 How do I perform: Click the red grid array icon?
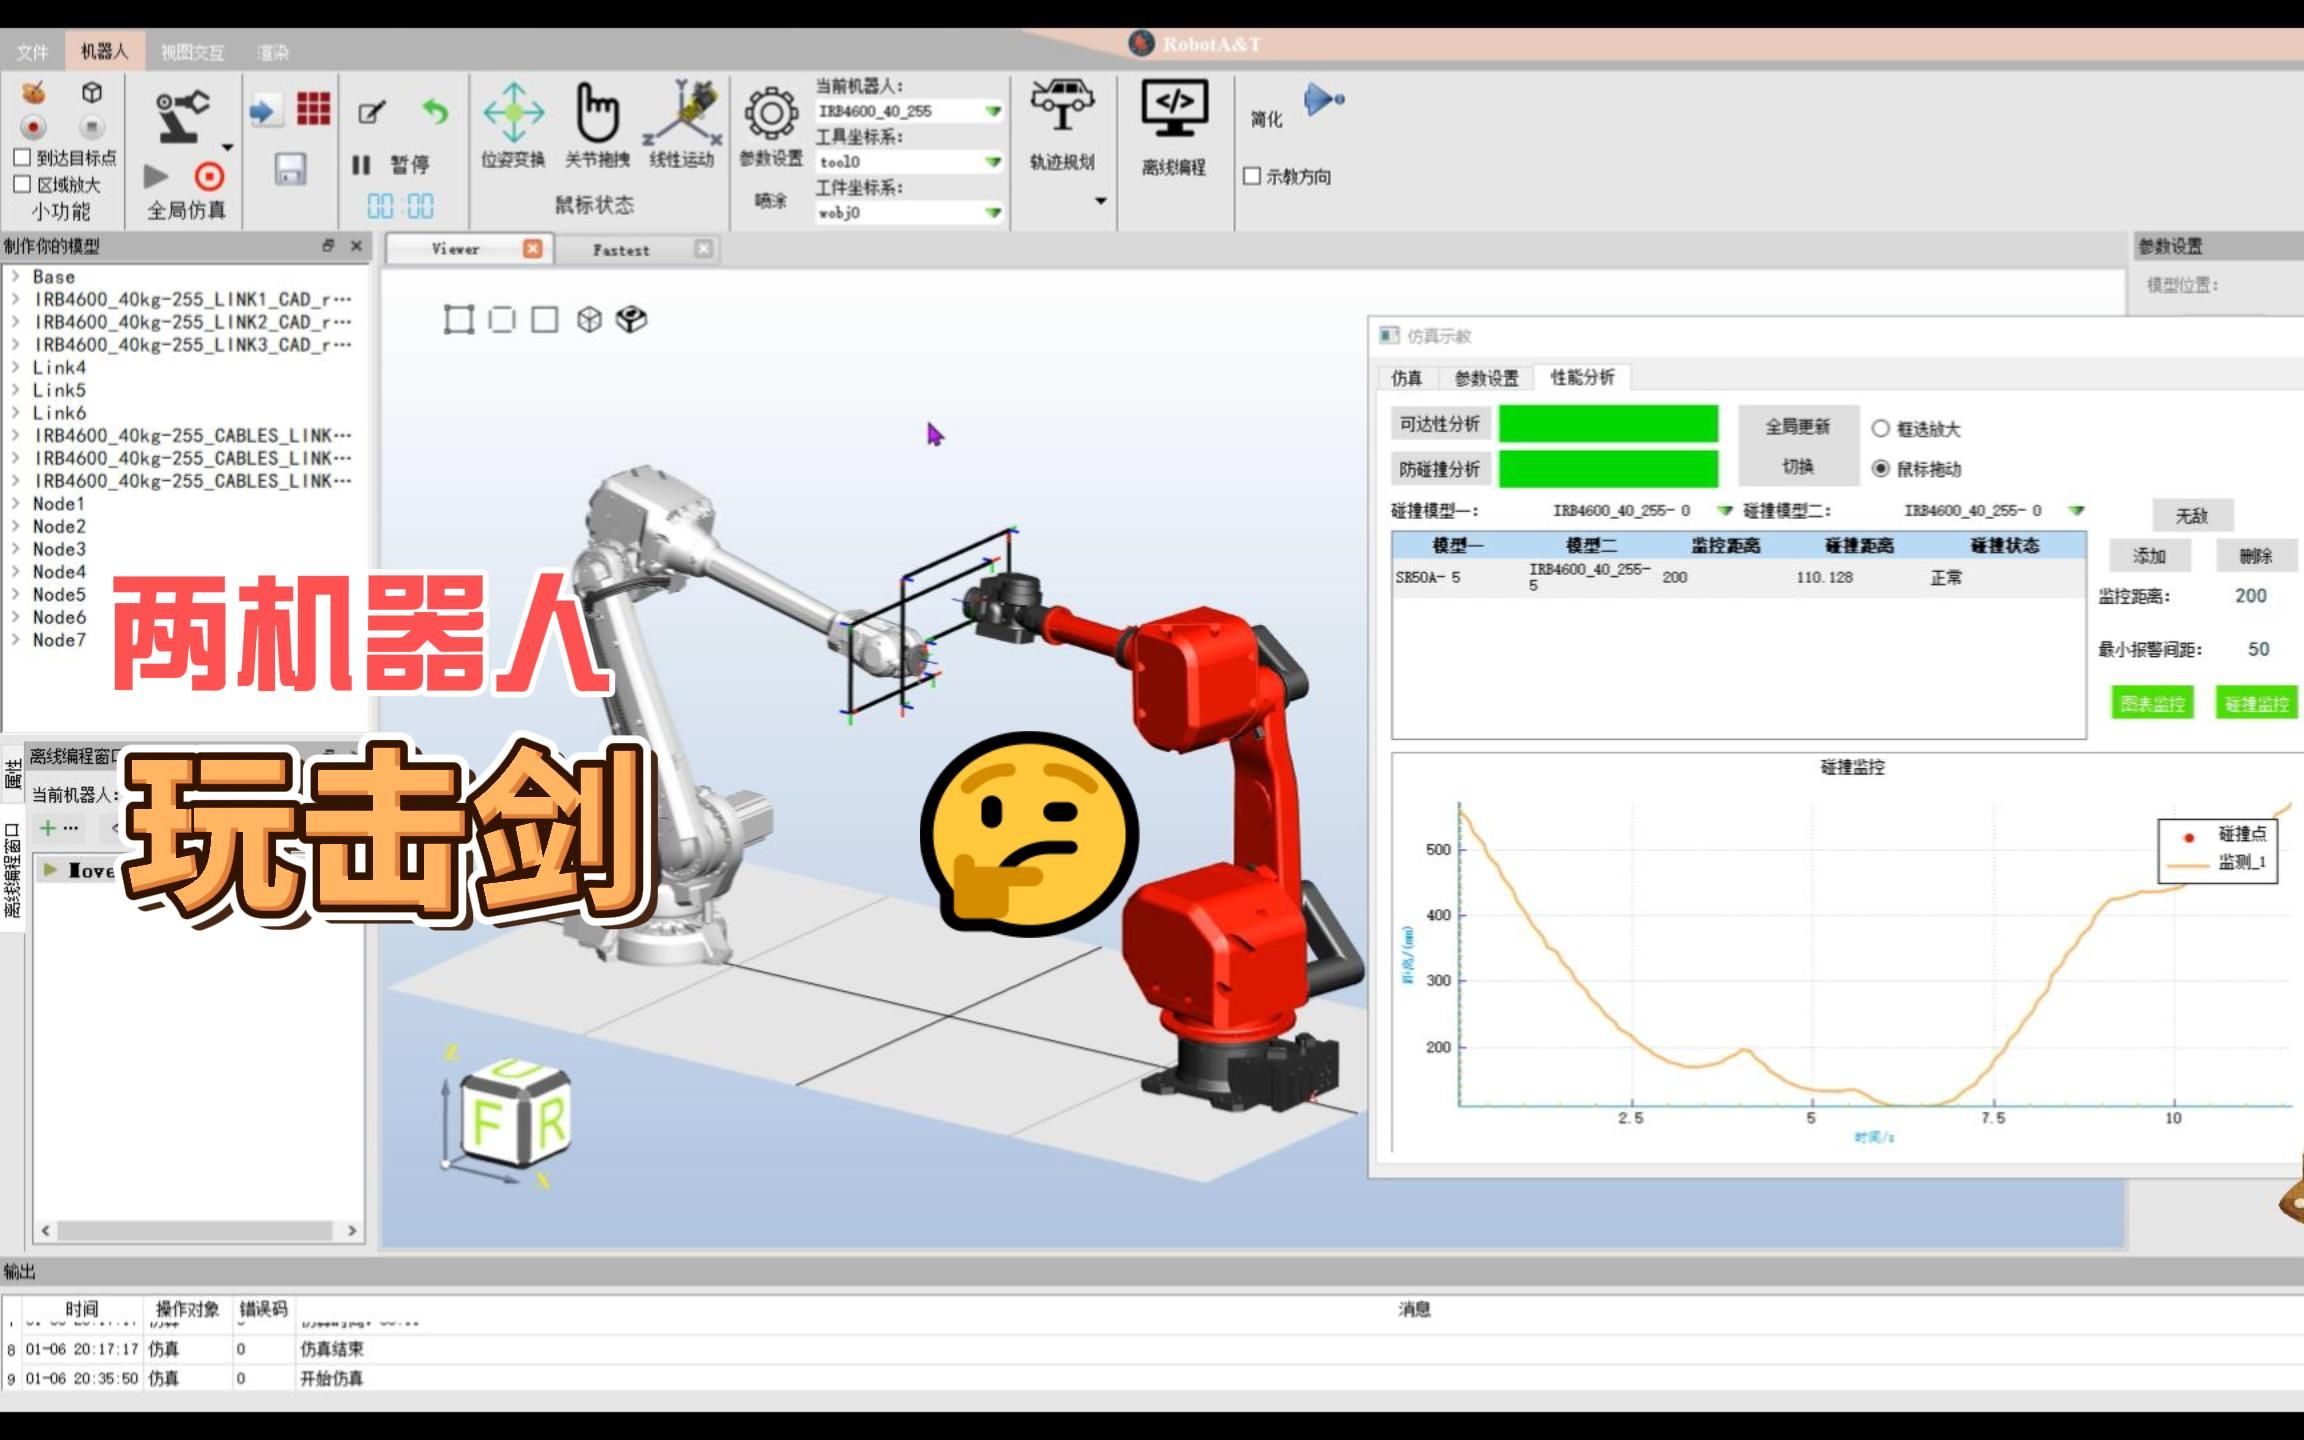313,109
